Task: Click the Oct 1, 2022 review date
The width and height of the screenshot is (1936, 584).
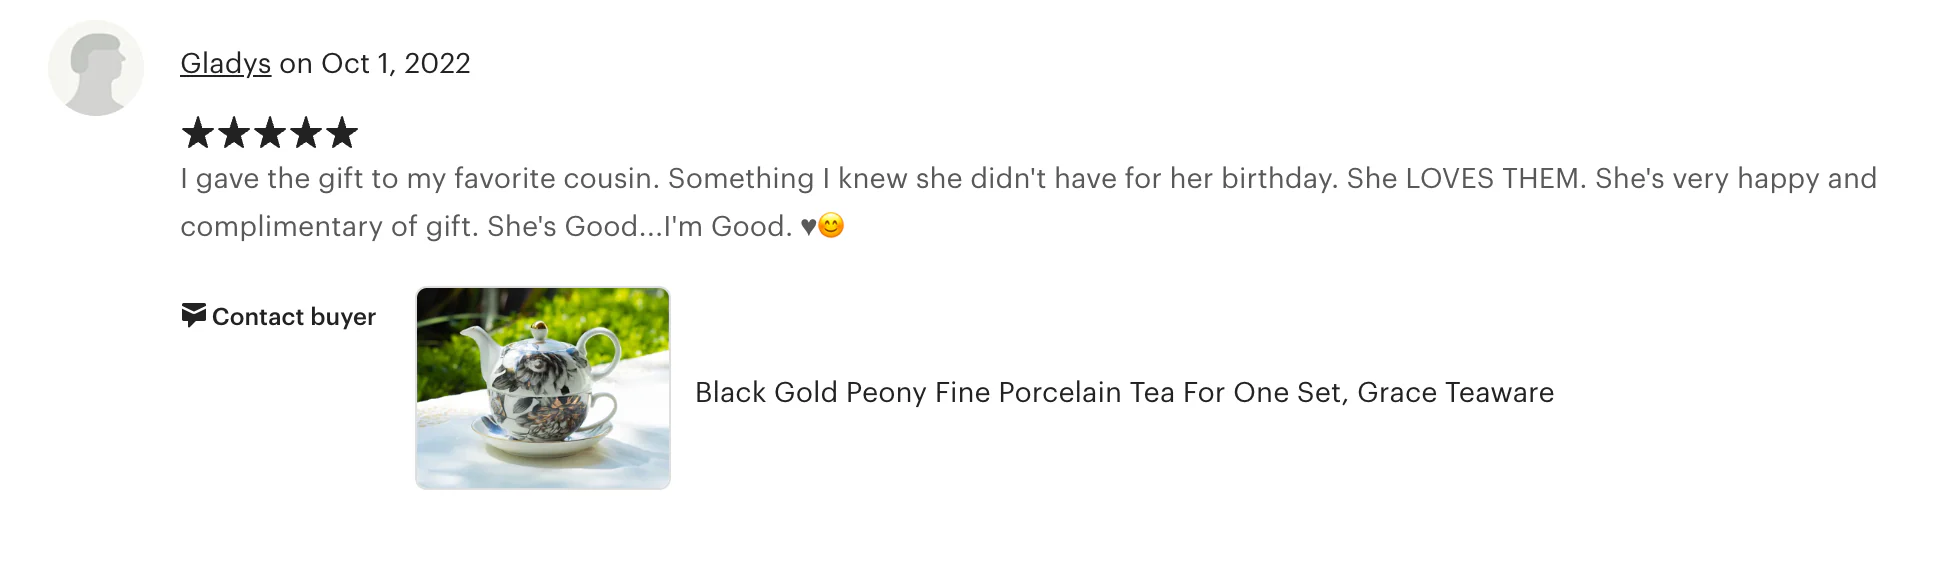Action: tap(395, 64)
